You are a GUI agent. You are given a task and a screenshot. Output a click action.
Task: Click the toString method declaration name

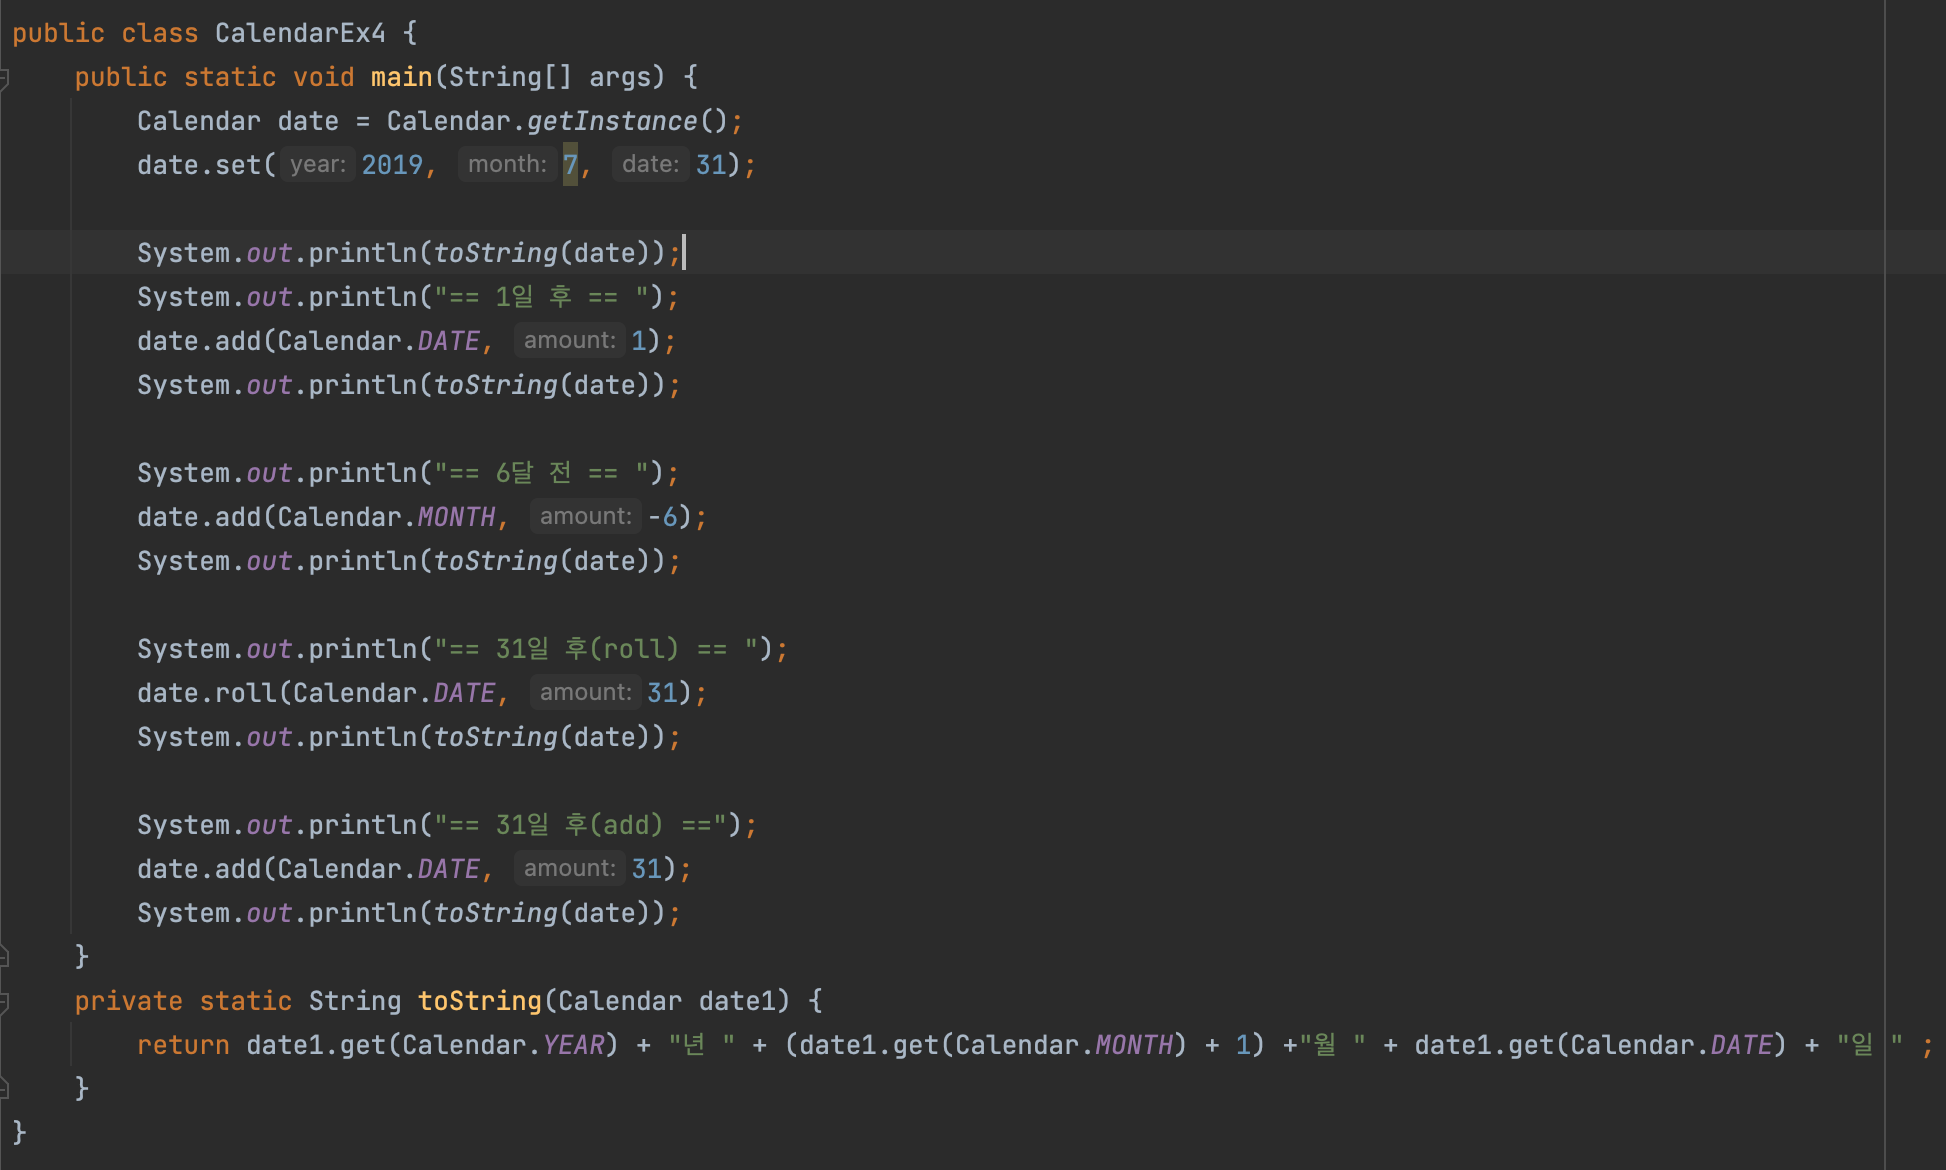(x=479, y=1001)
